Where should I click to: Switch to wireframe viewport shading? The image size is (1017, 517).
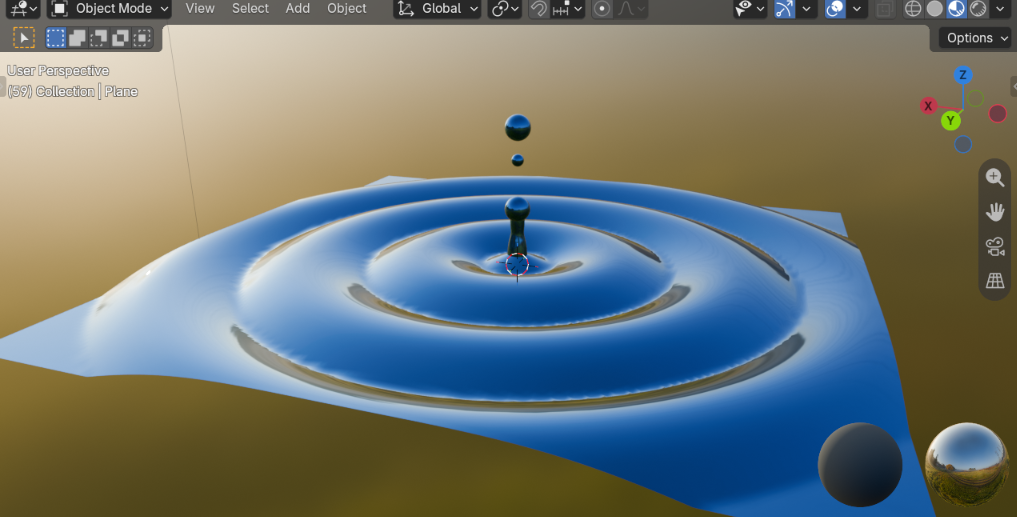tap(913, 8)
